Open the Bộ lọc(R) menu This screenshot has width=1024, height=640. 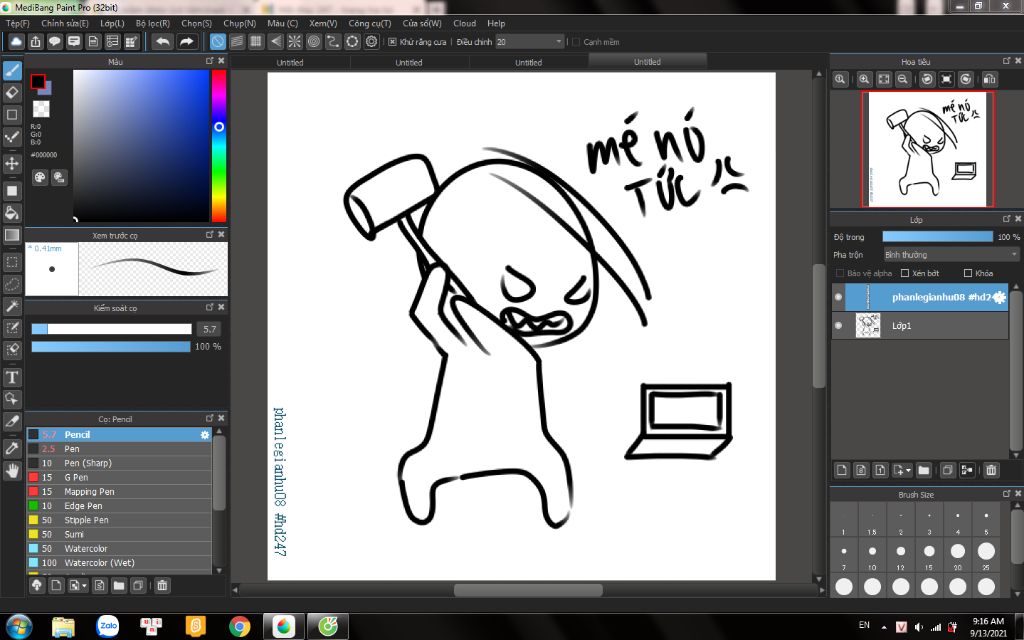[x=153, y=23]
